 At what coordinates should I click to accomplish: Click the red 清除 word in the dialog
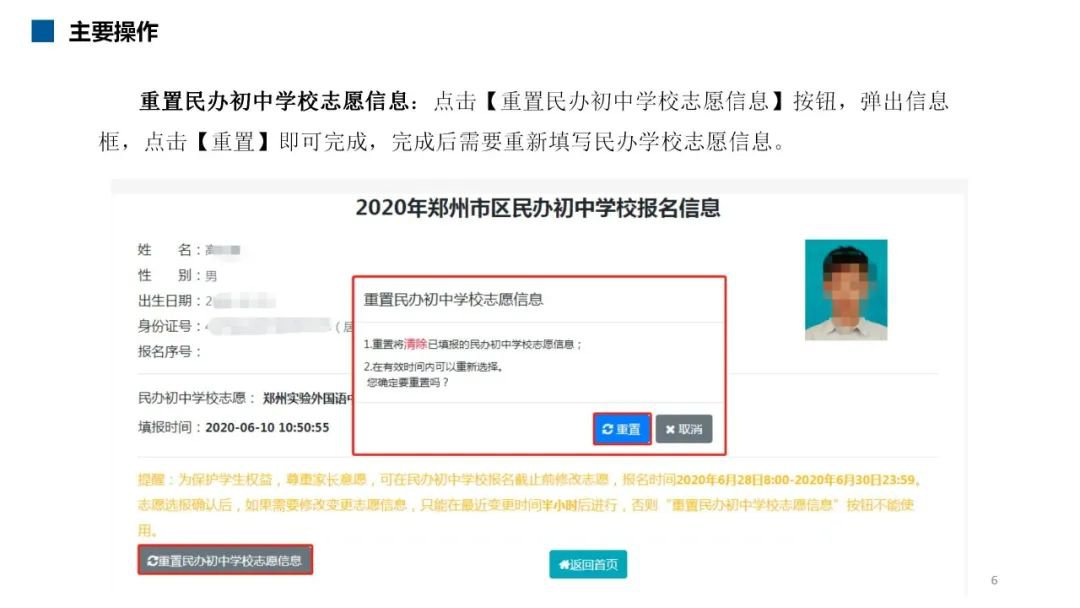[415, 344]
